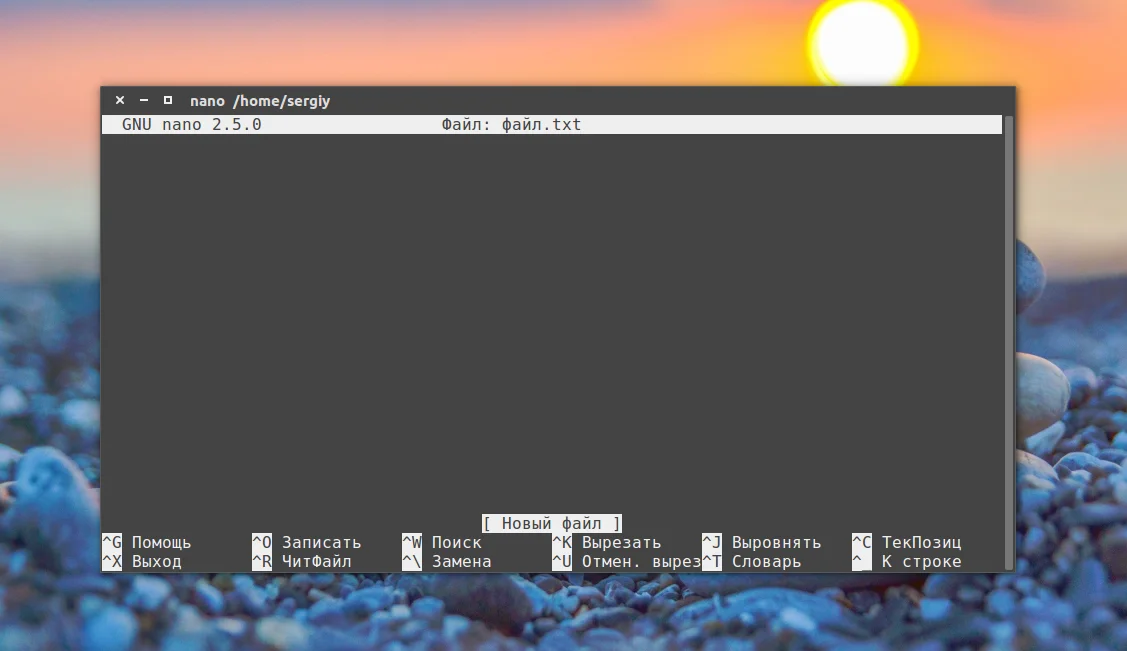Click the '[ Новый файл ]' status message
The width and height of the screenshot is (1127, 651).
click(x=551, y=524)
